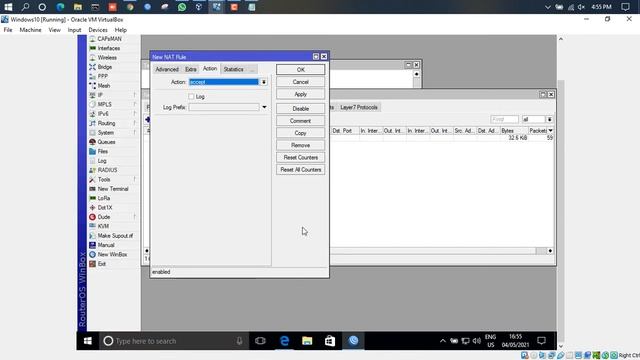Click the Find field in Firewall window
Image resolution: width=640 pixels, height=360 pixels.
point(504,119)
